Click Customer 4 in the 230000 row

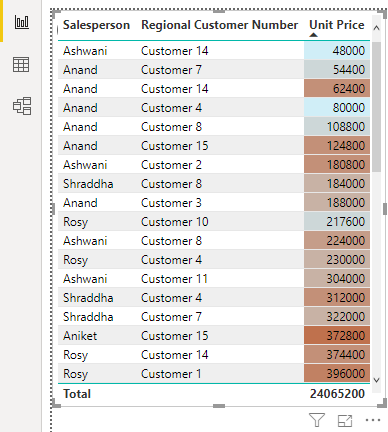(x=171, y=260)
